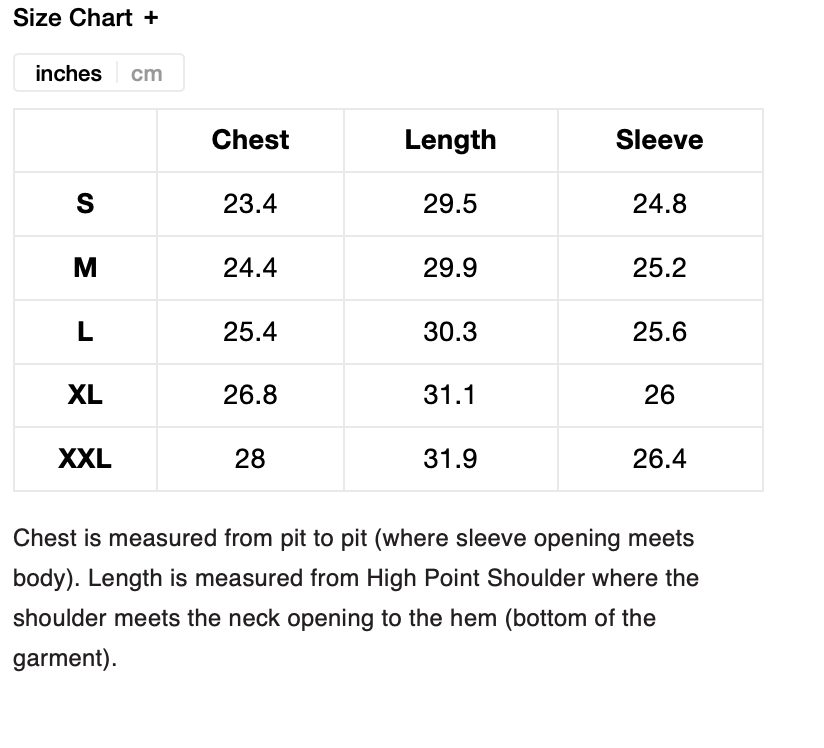Click the Chest column header
Screen dimensions: 824x748
(x=250, y=140)
